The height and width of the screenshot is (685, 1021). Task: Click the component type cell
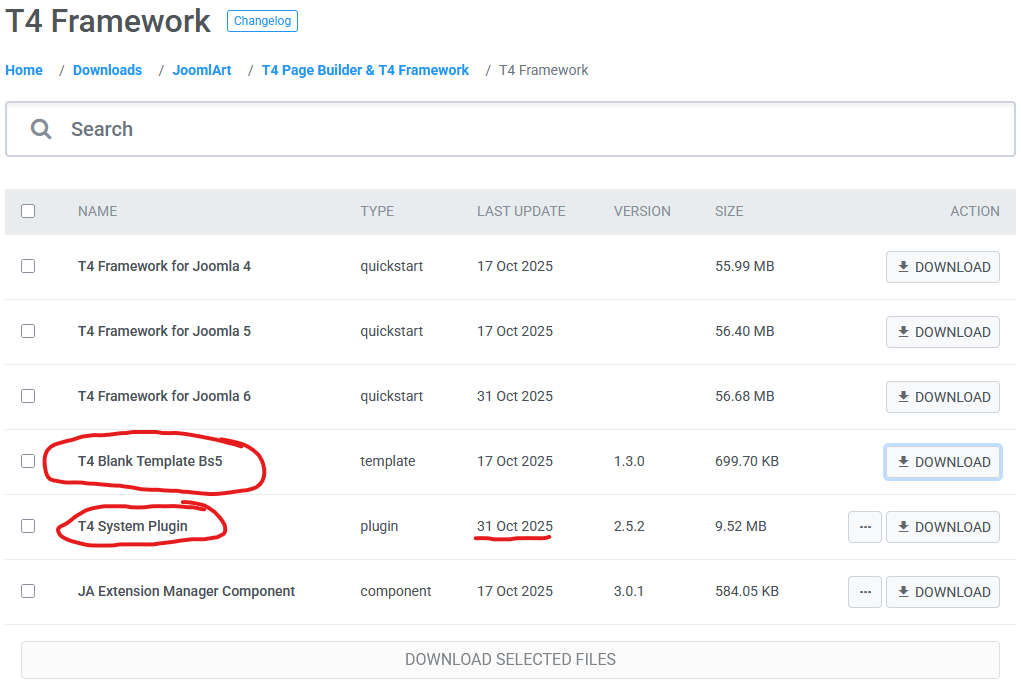coord(395,591)
